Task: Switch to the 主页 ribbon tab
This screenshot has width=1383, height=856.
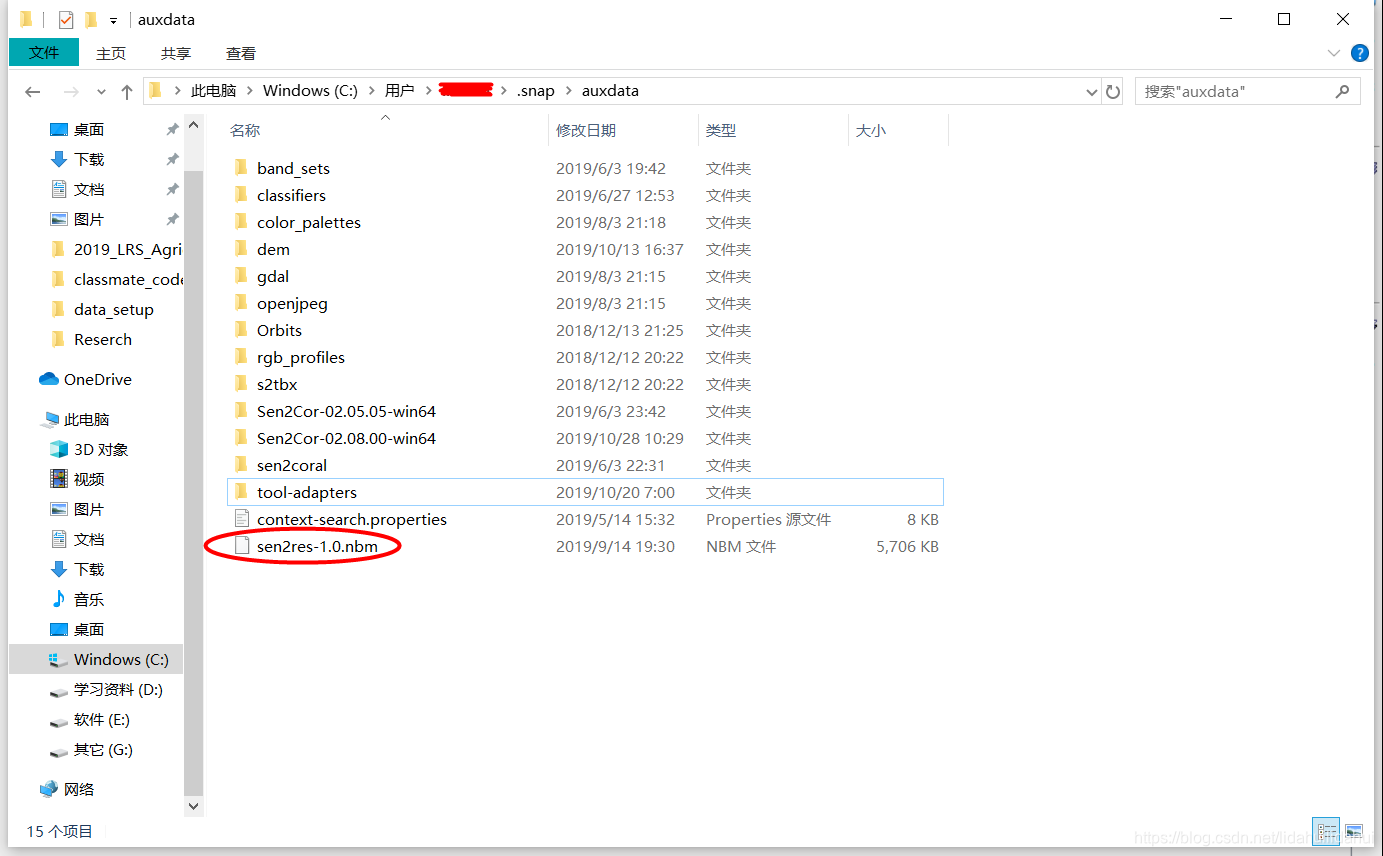Action: point(111,53)
